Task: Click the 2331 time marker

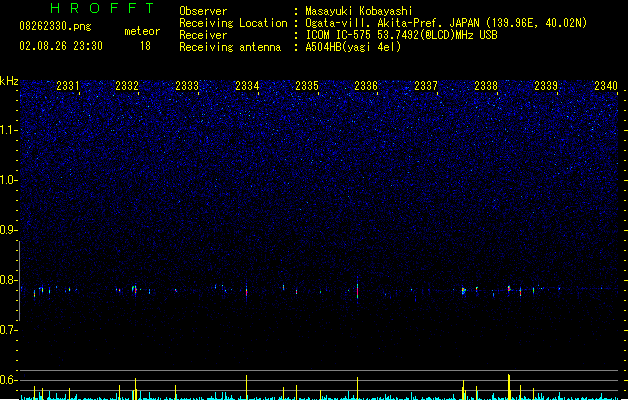Action: [67, 86]
